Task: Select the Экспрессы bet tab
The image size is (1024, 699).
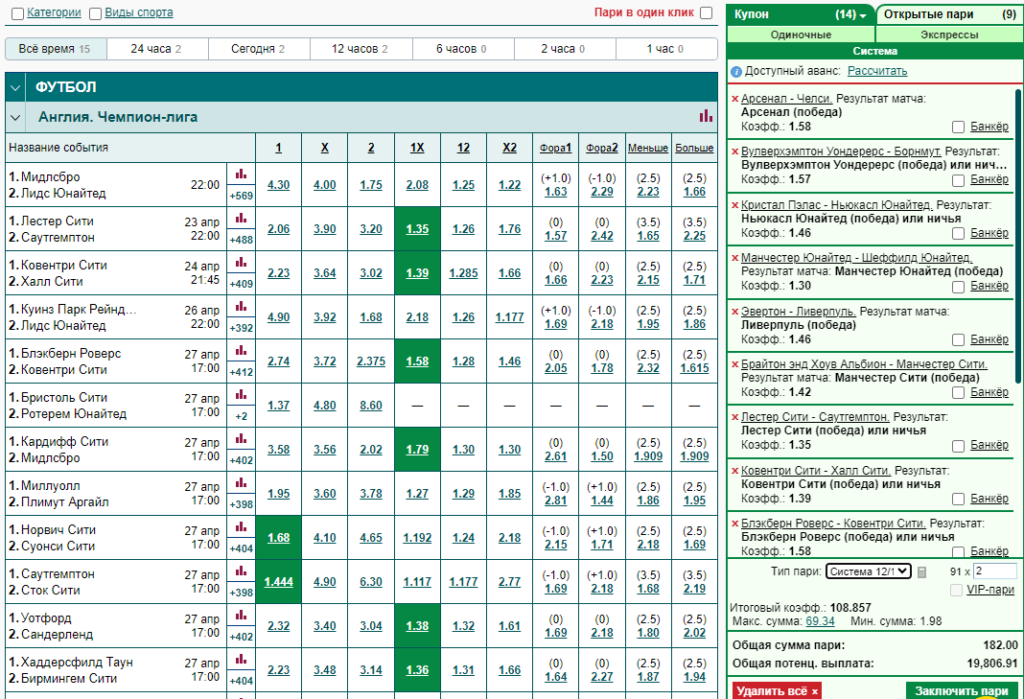Action: click(x=950, y=35)
